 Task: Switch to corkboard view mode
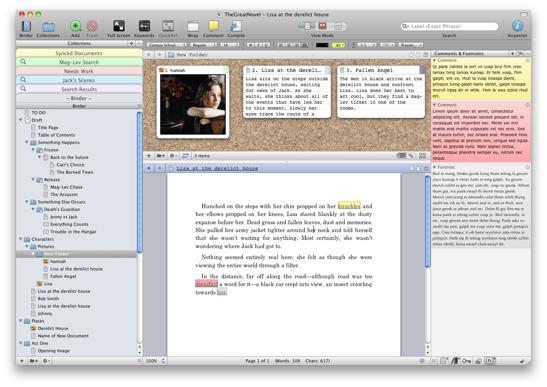(322, 26)
